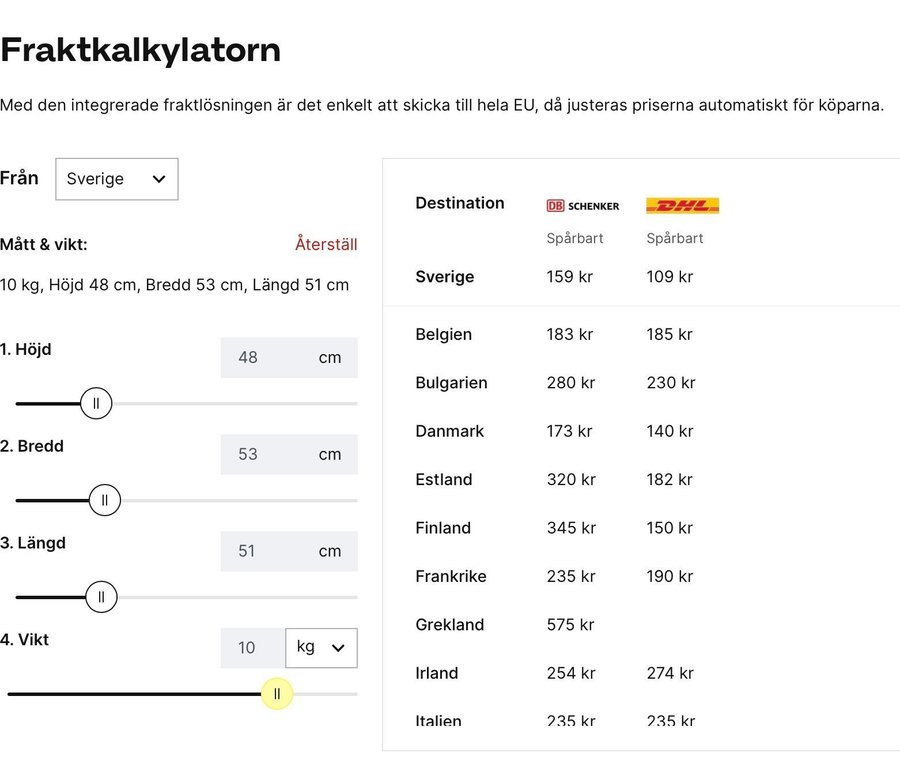This screenshot has width=900, height=757.
Task: Click the Danmark destination row
Action: pos(450,431)
